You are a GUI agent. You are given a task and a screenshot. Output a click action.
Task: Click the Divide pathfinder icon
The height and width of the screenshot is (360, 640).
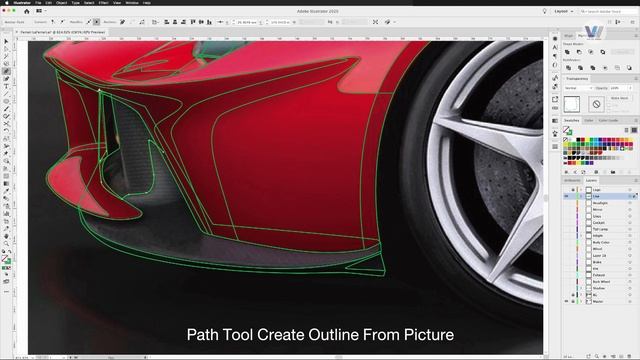pyautogui.click(x=568, y=67)
